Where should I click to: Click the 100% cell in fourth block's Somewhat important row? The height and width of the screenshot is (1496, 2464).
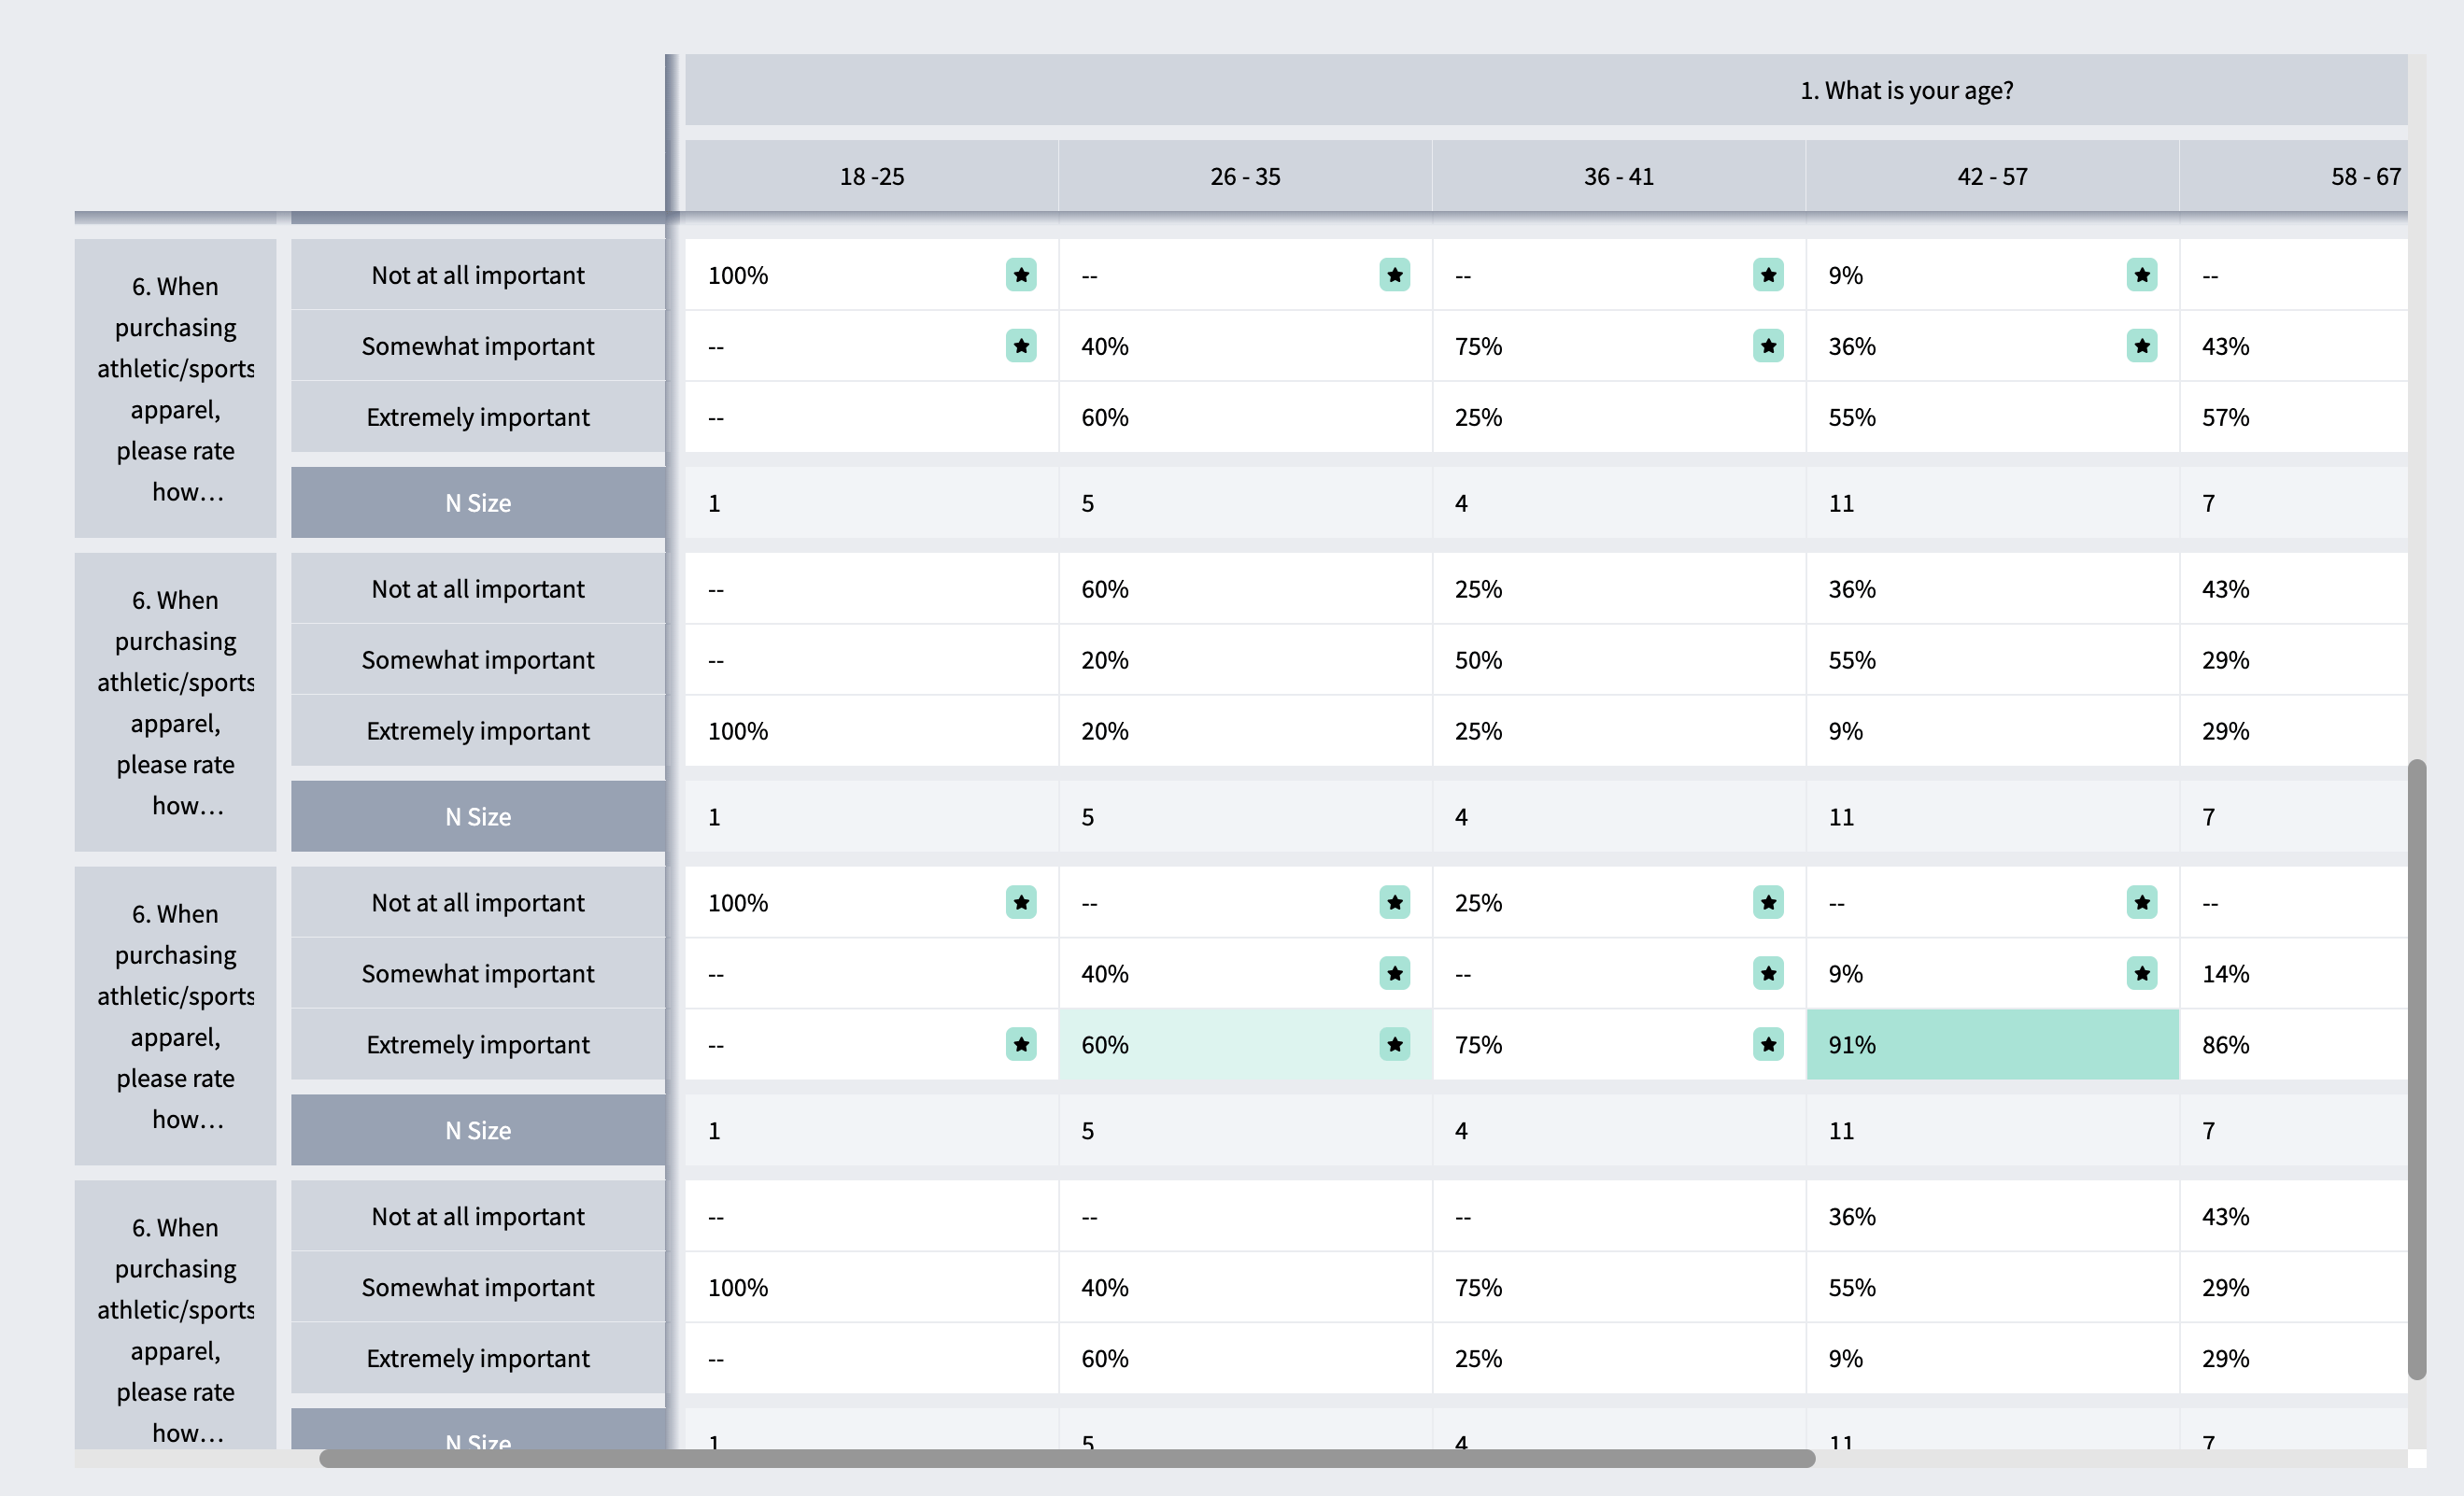[871, 1288]
